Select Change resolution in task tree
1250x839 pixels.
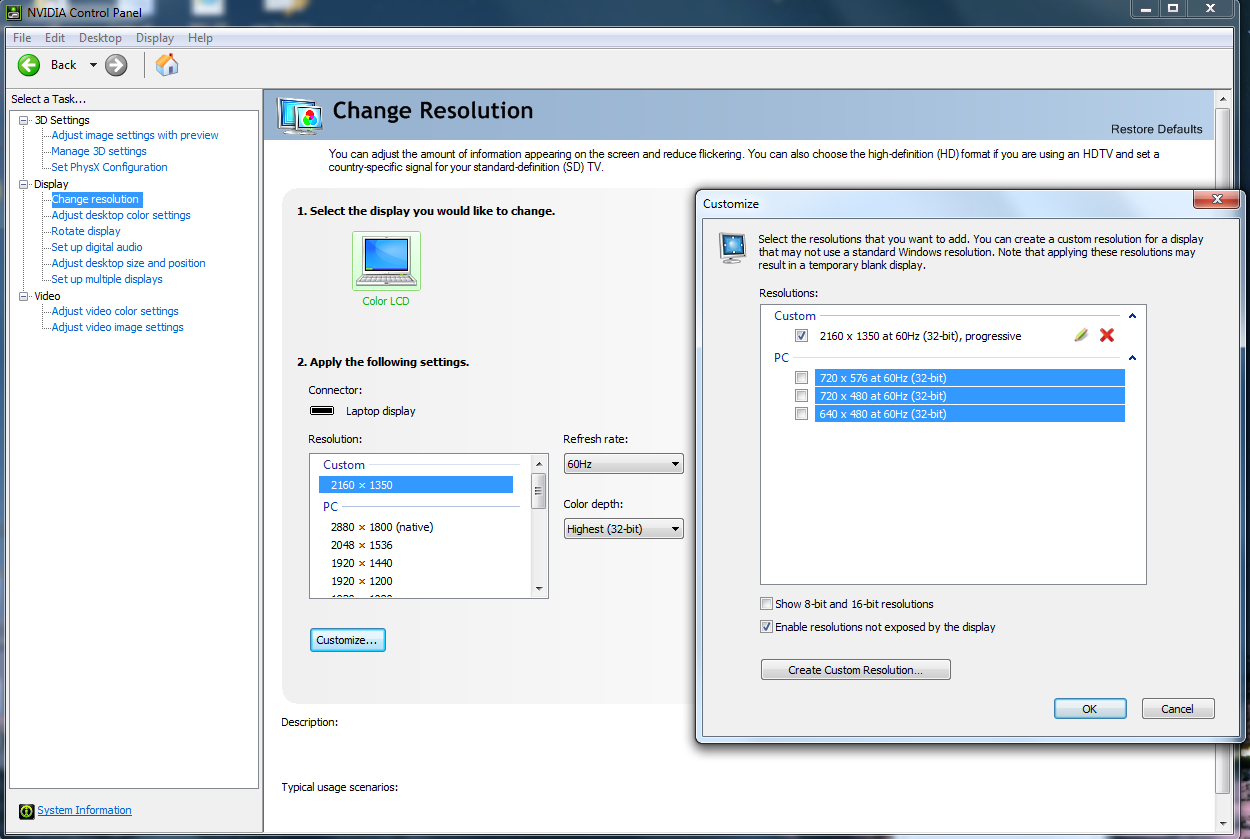point(96,199)
